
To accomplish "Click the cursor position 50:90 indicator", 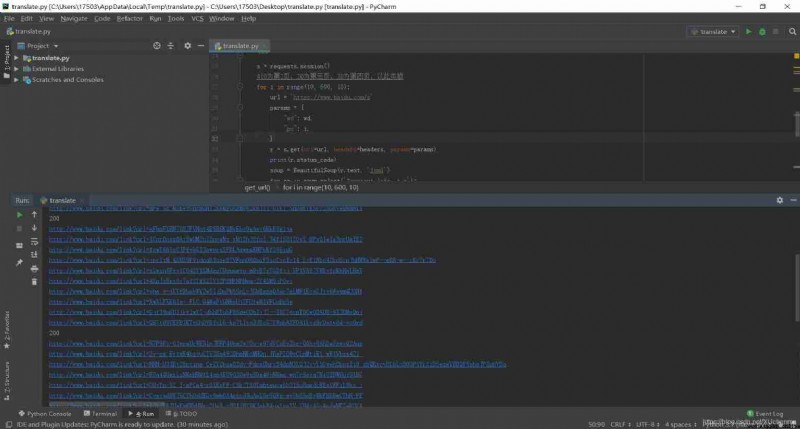I will tap(596, 424).
